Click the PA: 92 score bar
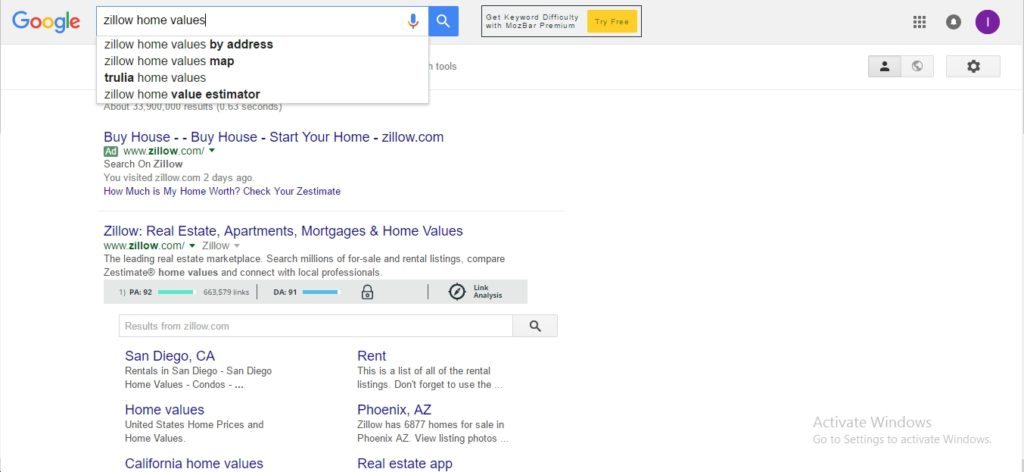 click(x=177, y=292)
